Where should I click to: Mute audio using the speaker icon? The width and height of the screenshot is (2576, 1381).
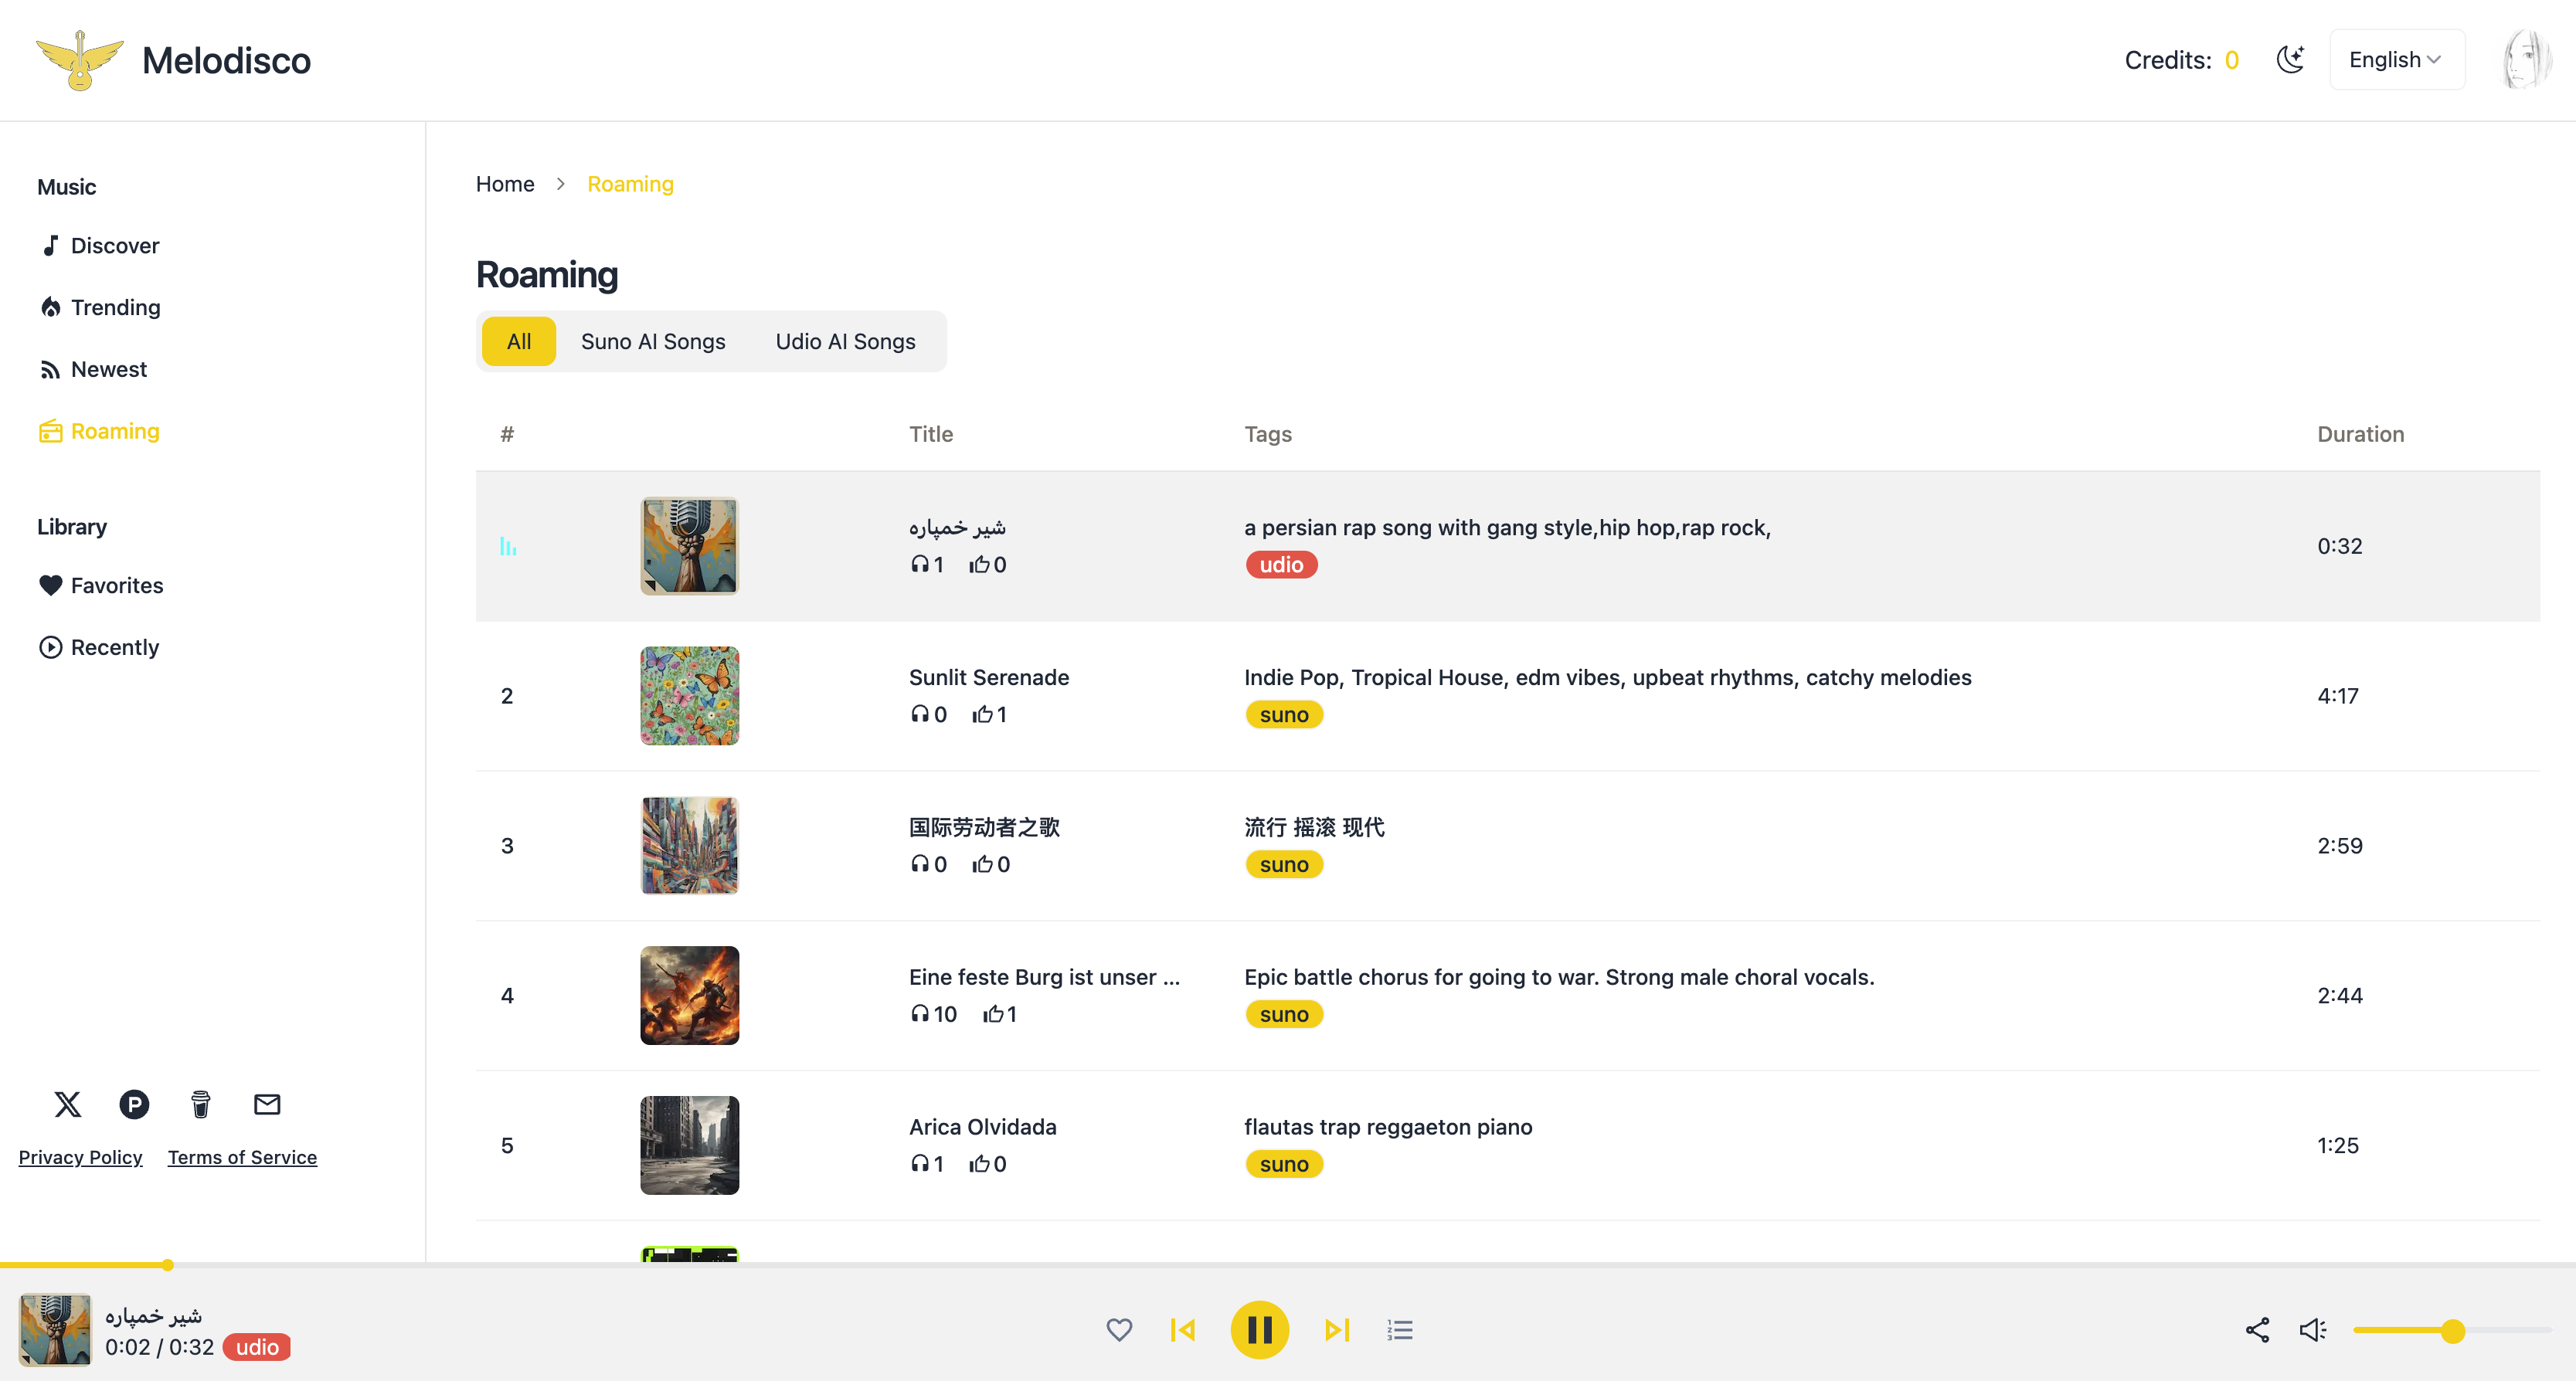coord(2312,1330)
